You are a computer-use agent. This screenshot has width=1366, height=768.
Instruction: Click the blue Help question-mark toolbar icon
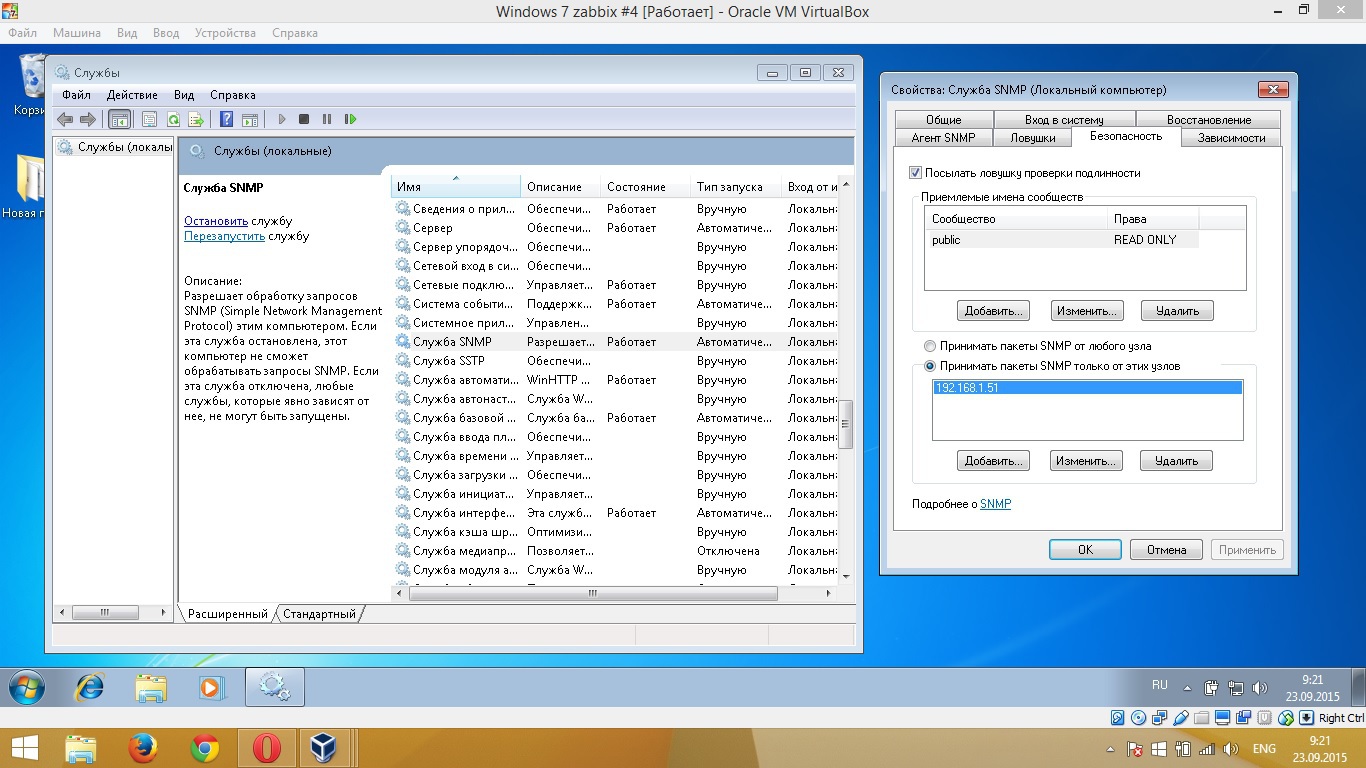[x=227, y=119]
